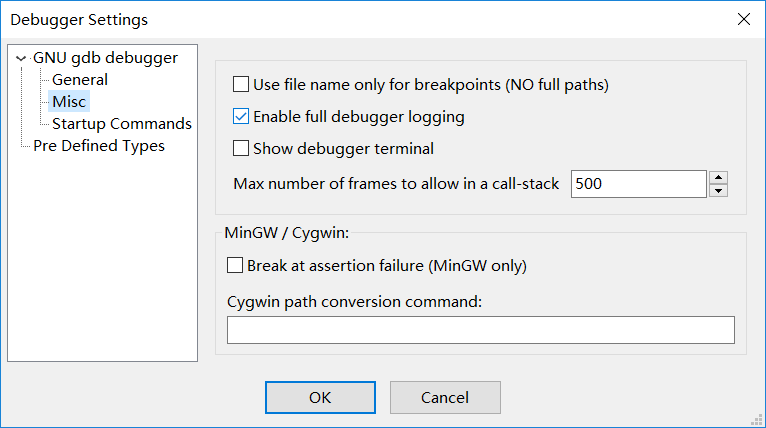This screenshot has width=766, height=428.
Task: Open the General settings page
Action: [x=80, y=80]
